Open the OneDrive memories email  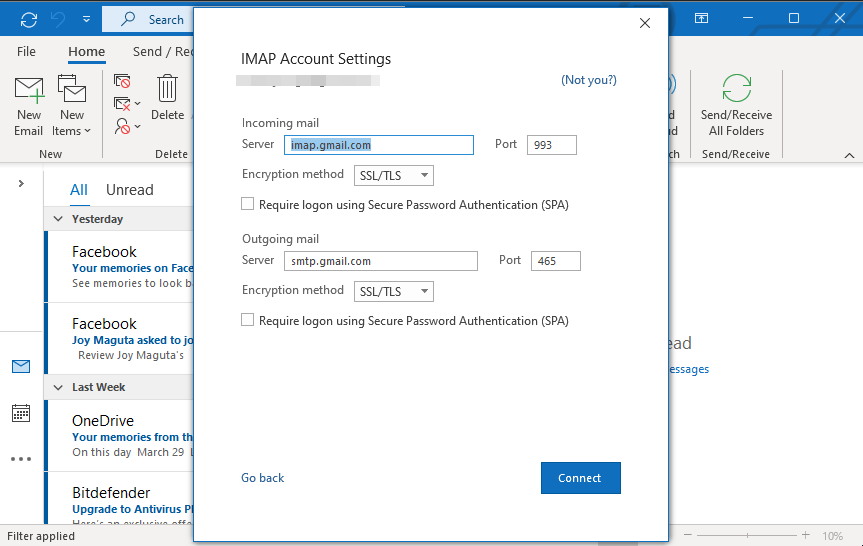[x=119, y=436]
